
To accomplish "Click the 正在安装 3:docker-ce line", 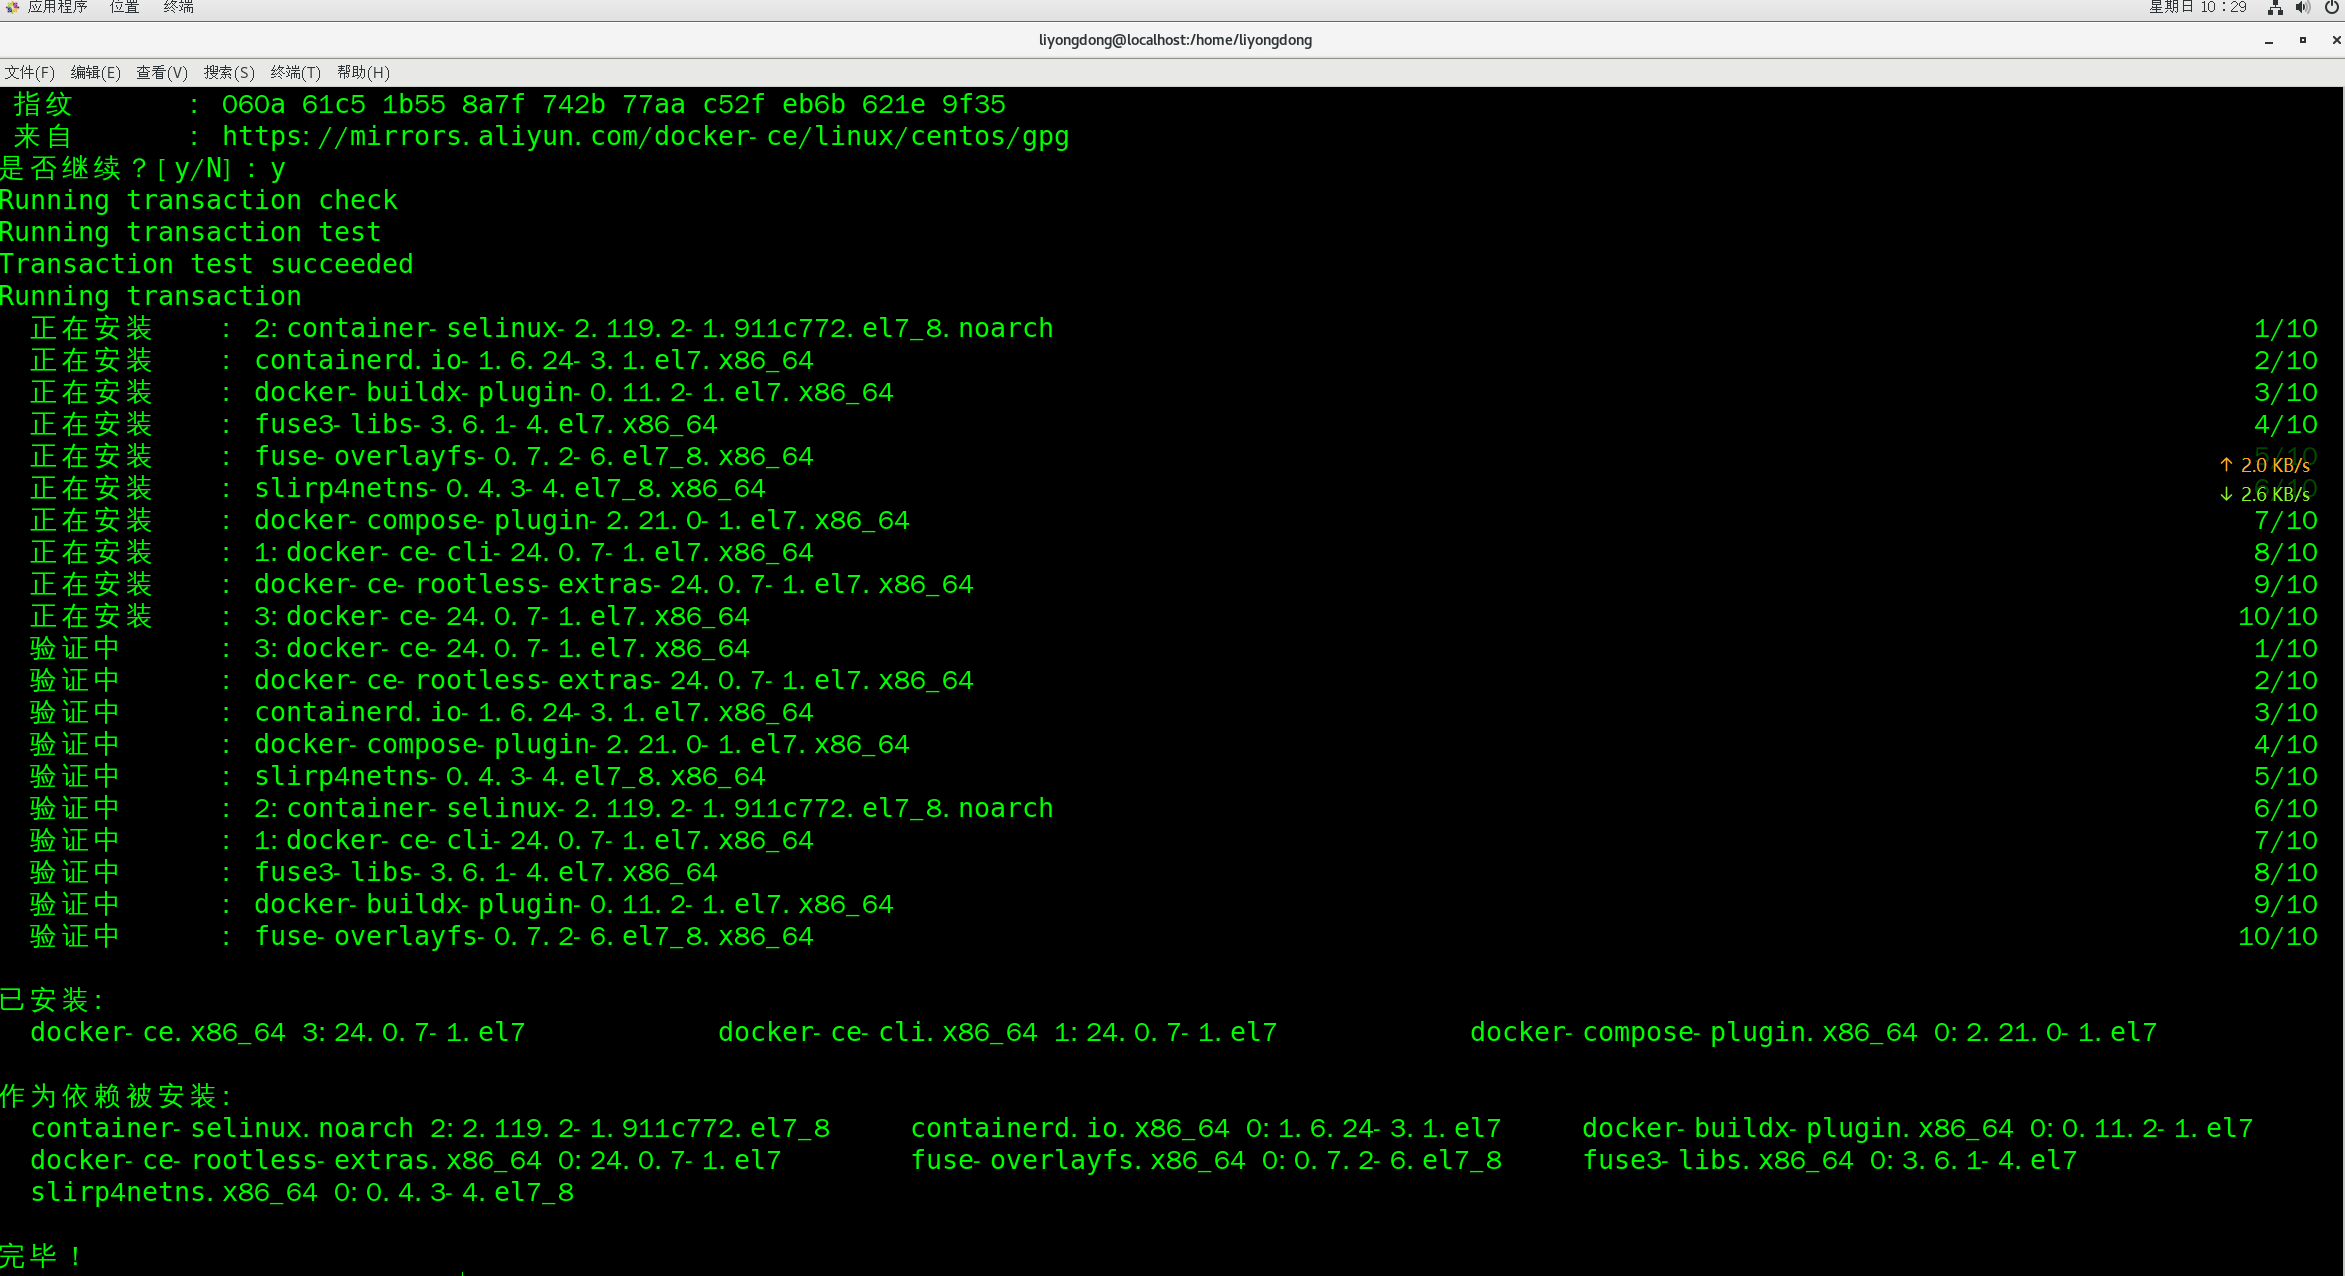I will click(x=1174, y=616).
